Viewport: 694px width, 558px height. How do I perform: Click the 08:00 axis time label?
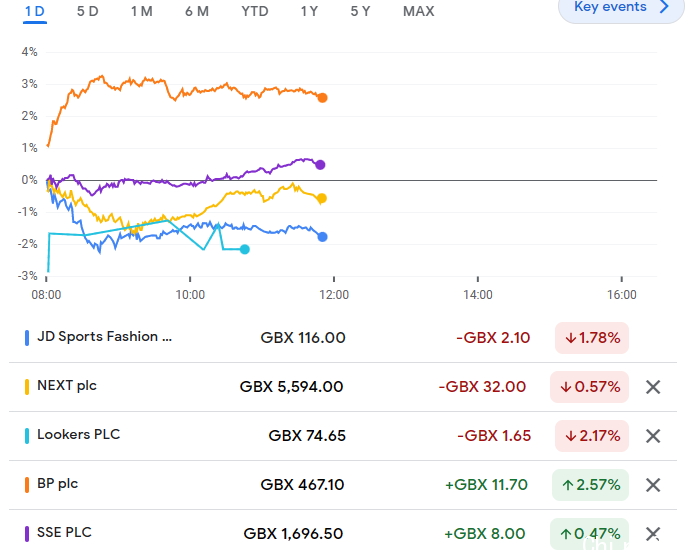[46, 295]
